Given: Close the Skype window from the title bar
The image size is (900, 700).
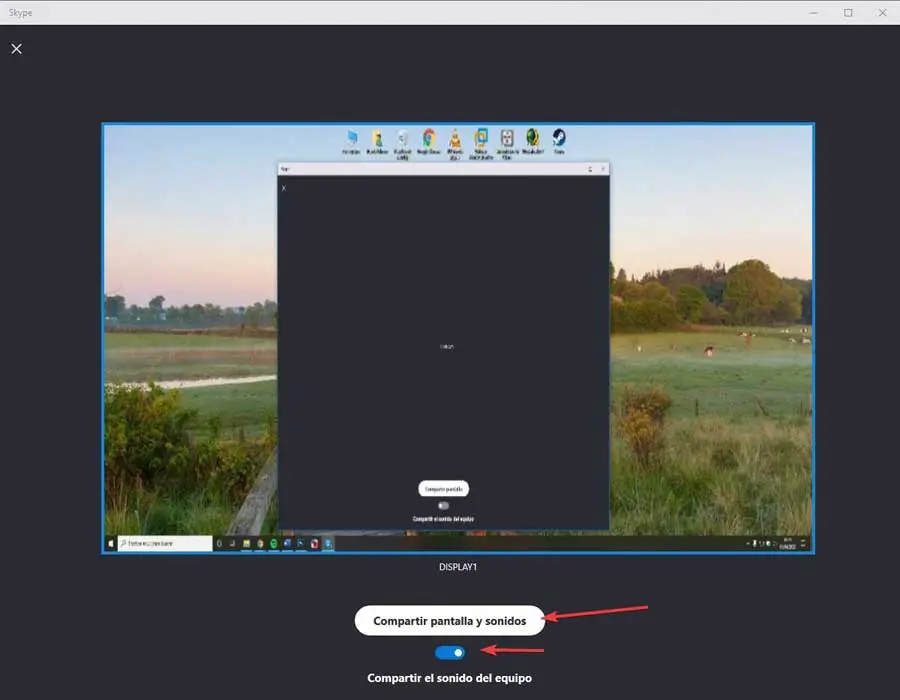Looking at the screenshot, I should click(882, 13).
